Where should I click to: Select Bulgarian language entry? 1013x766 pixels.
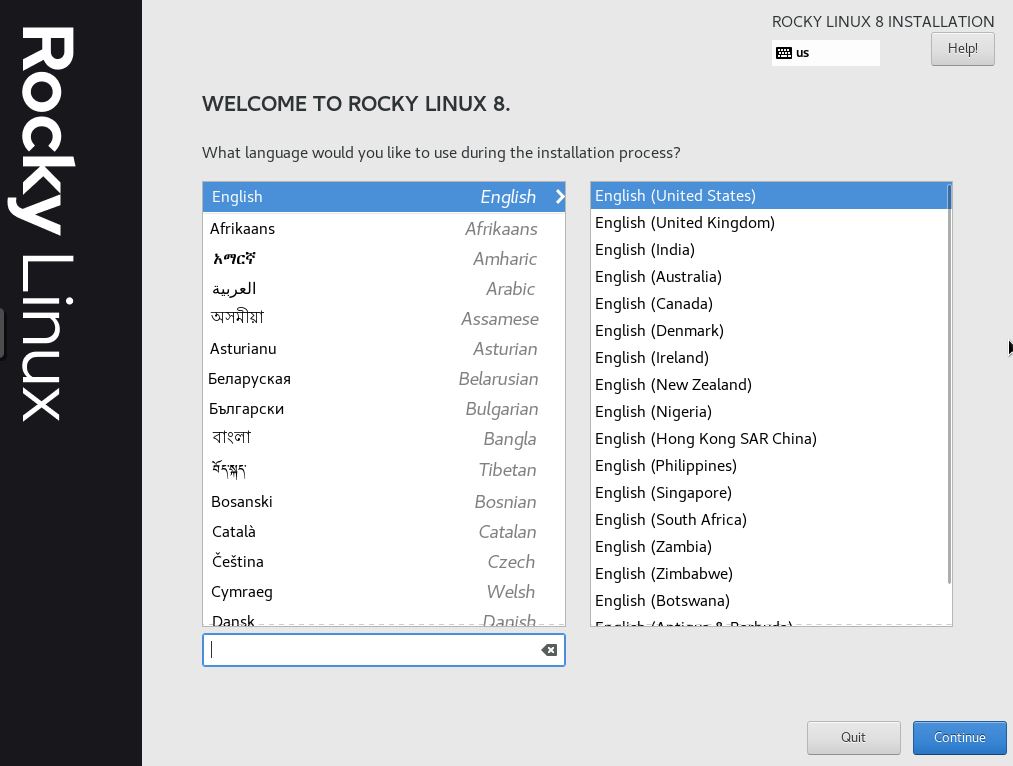click(383, 409)
